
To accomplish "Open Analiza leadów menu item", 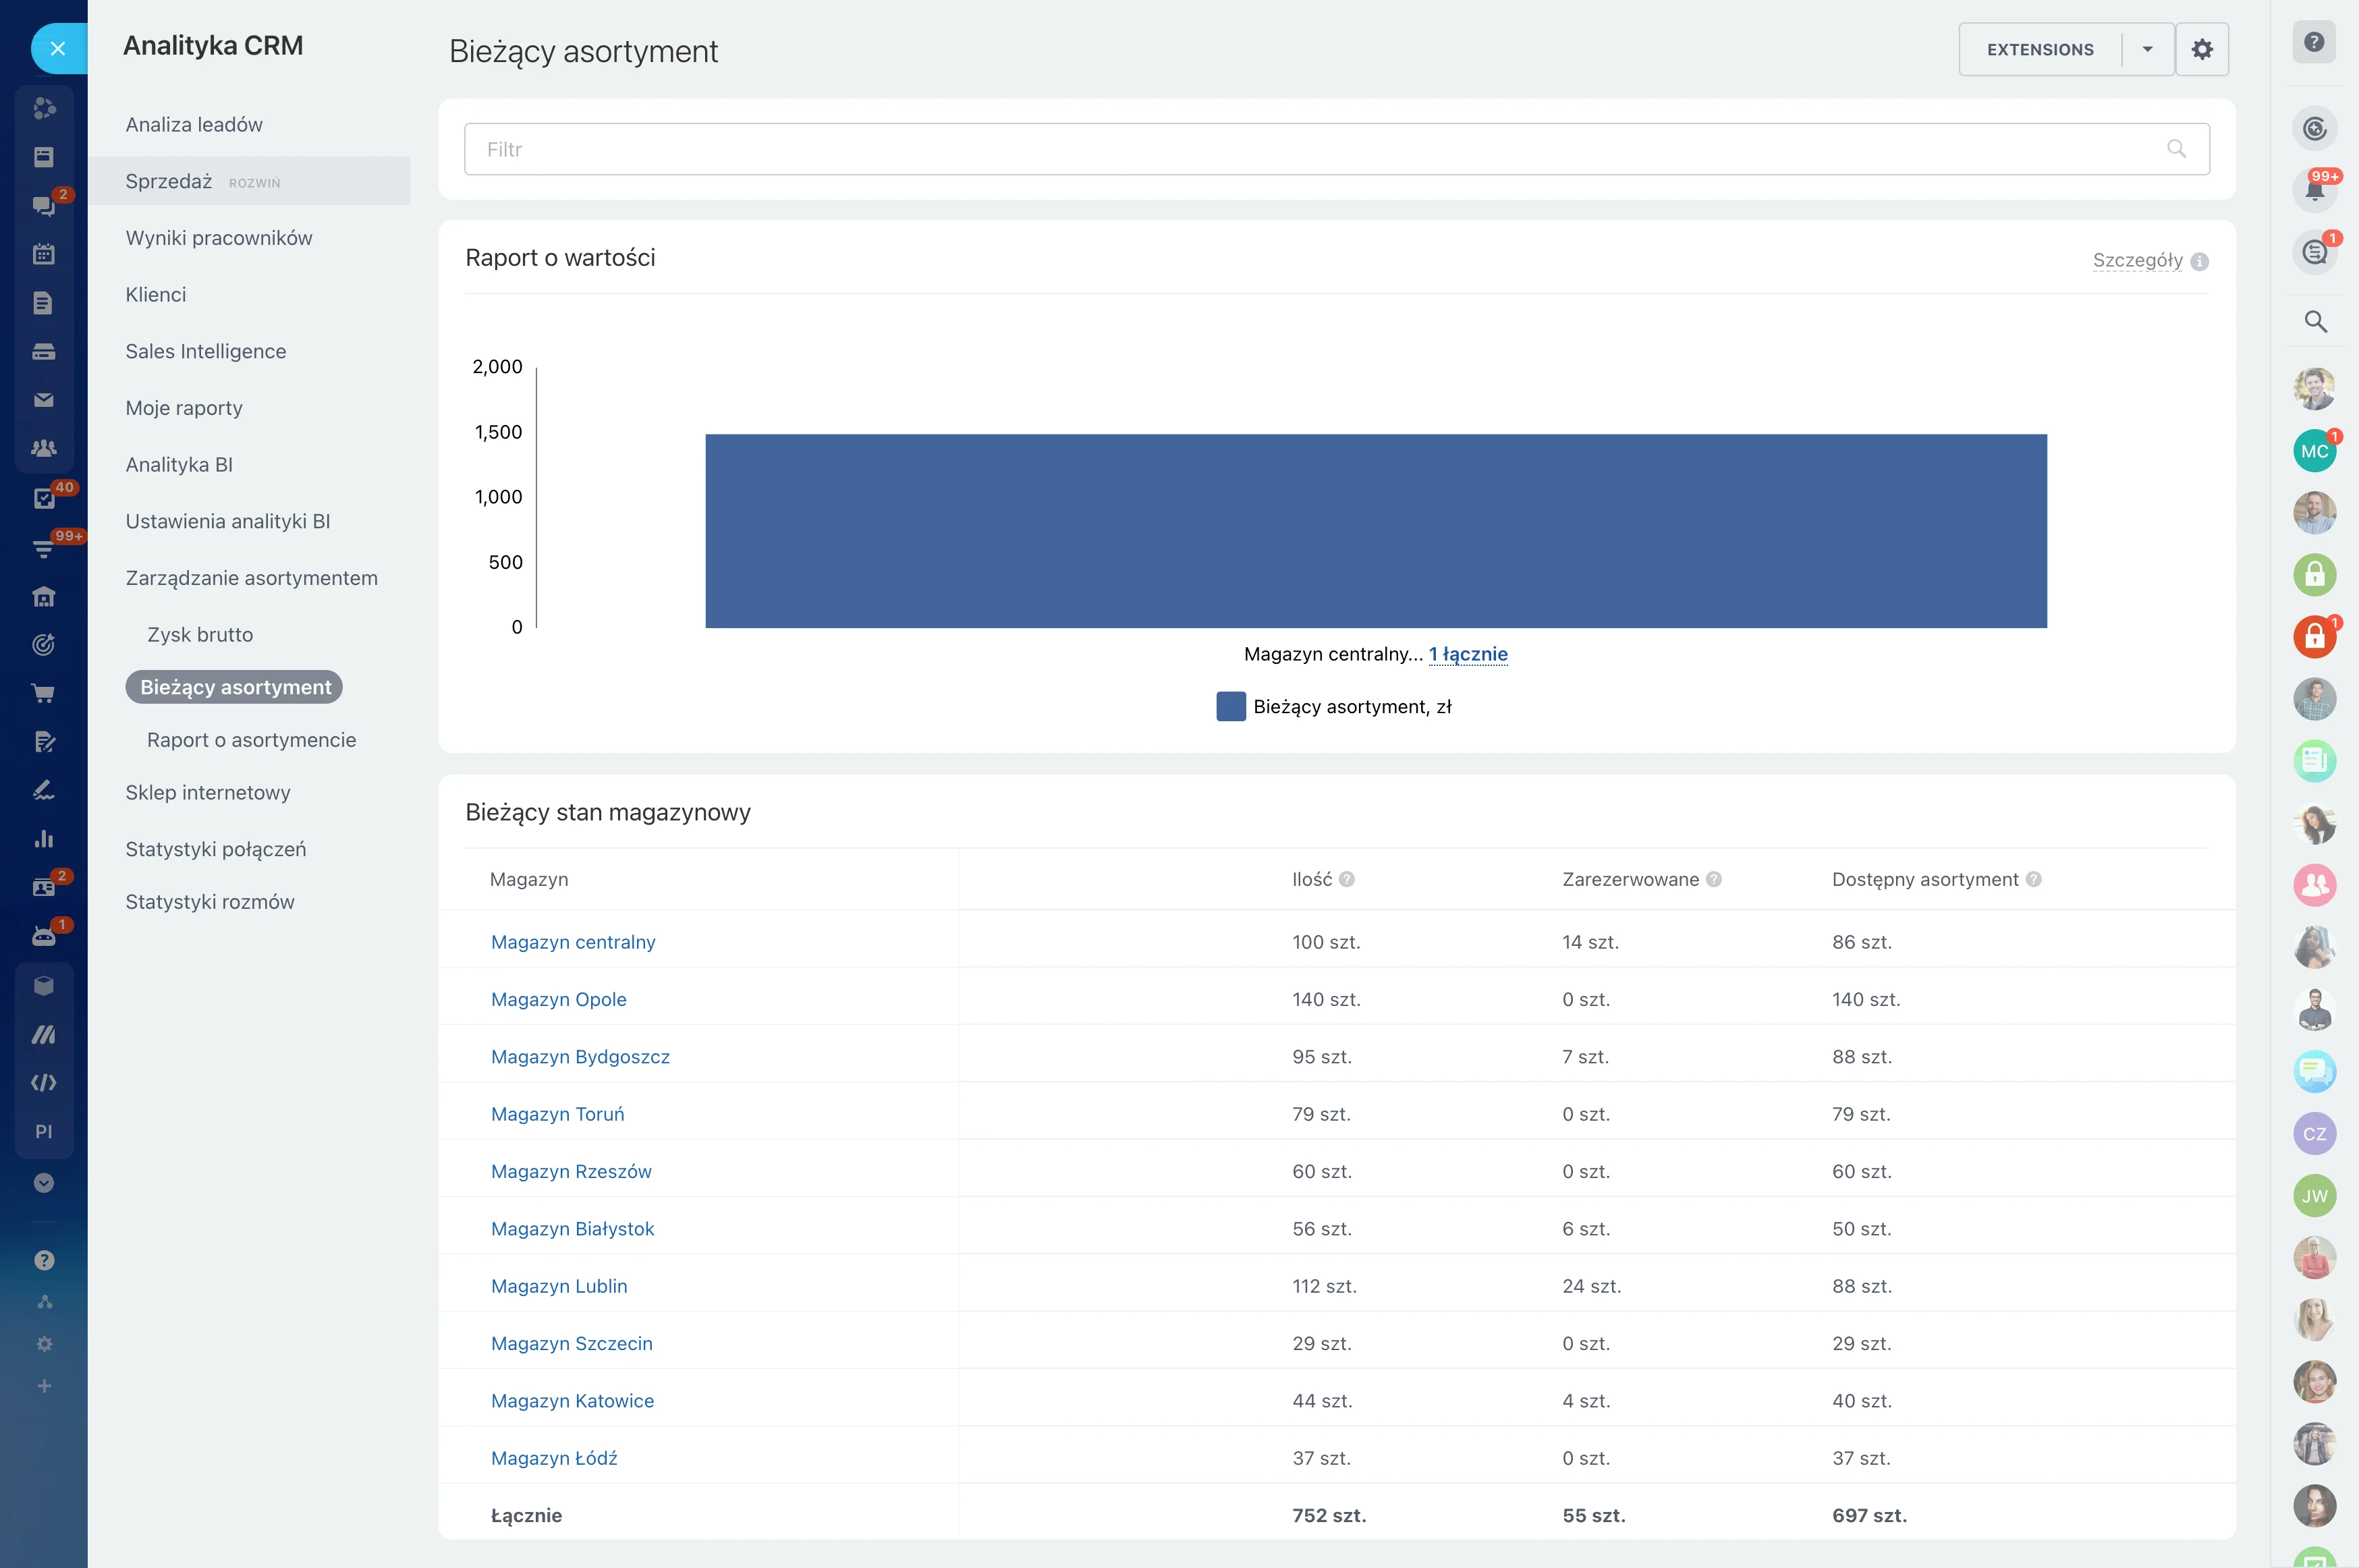I will [x=194, y=124].
